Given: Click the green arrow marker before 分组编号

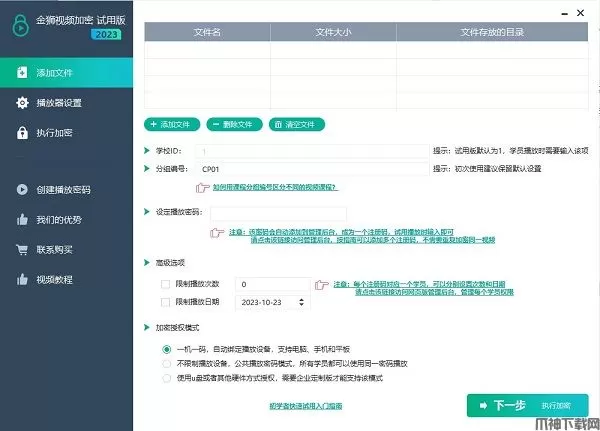Looking at the screenshot, I should [x=147, y=168].
